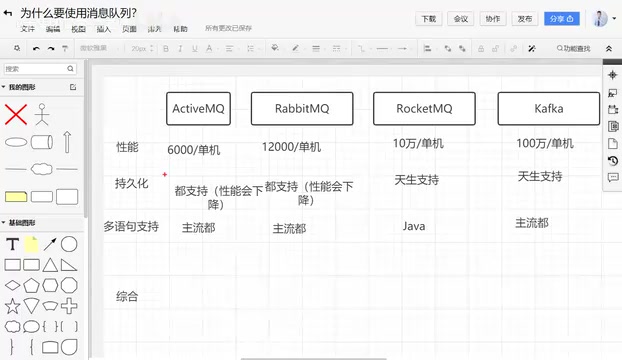Click the undo arrow in toolbar
Image resolution: width=622 pixels, height=360 pixels.
click(36, 48)
